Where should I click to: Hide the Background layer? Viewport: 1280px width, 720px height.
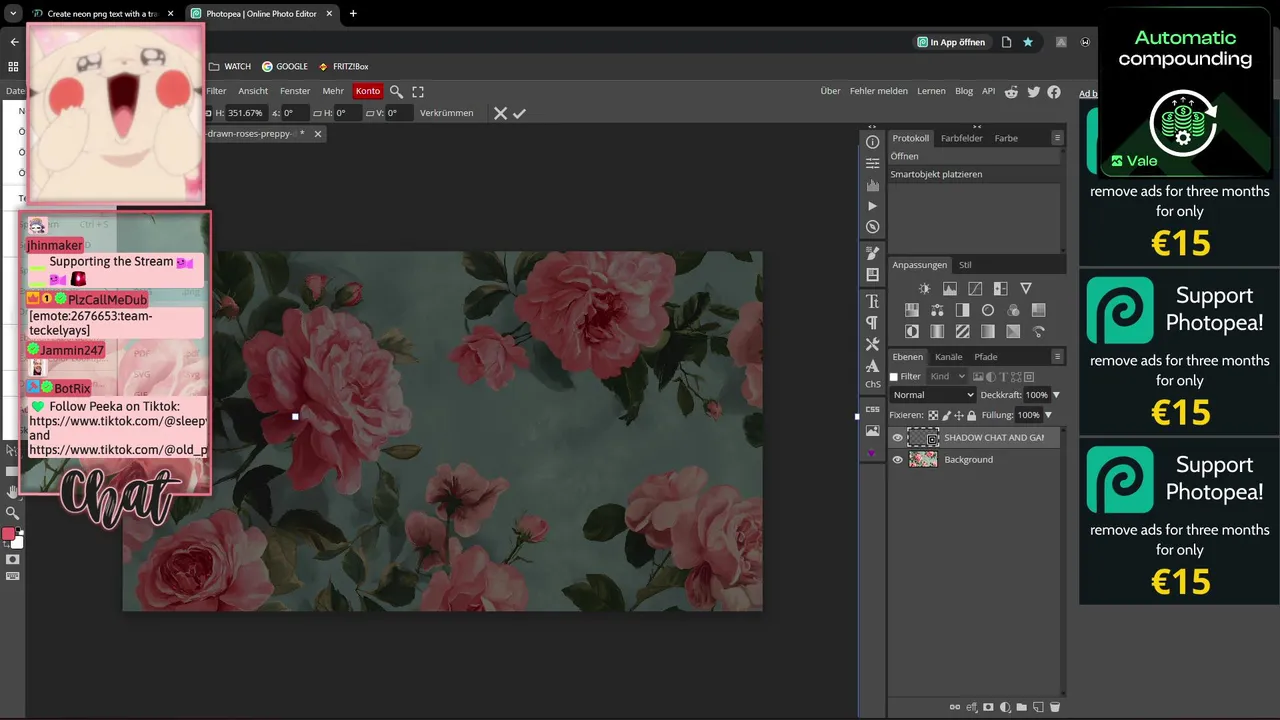point(897,460)
